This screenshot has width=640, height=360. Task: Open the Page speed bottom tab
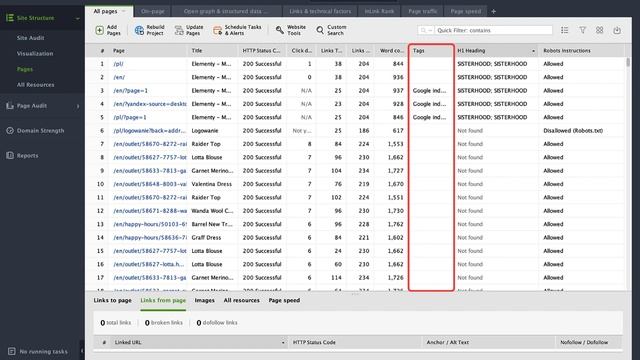pyautogui.click(x=284, y=300)
